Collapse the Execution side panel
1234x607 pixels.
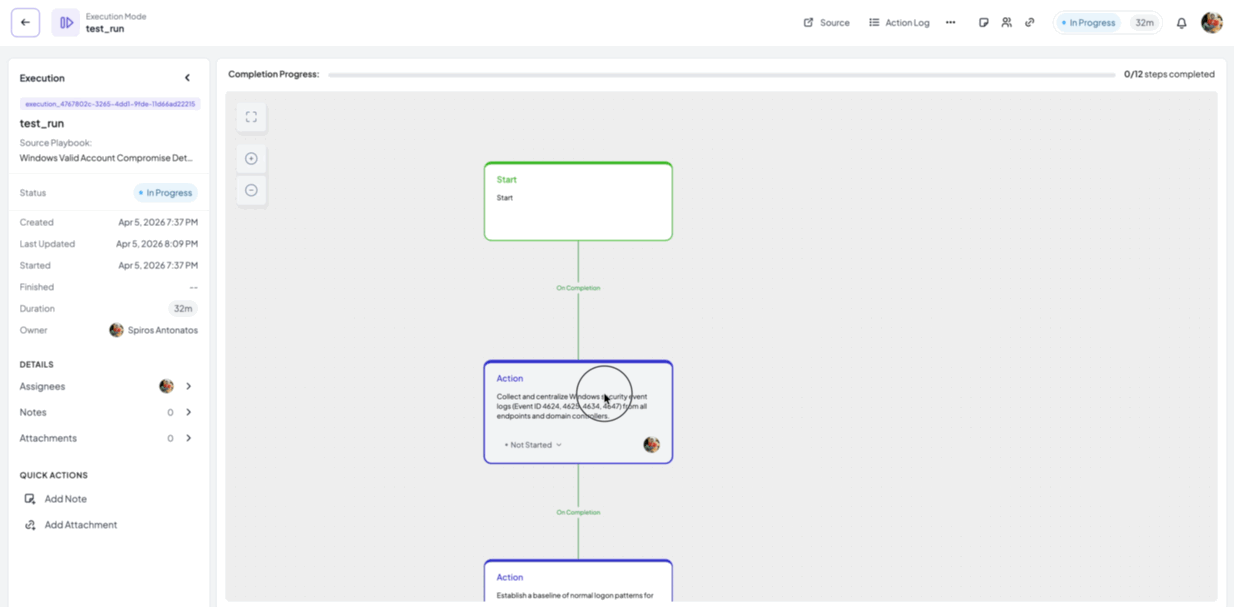[186, 77]
